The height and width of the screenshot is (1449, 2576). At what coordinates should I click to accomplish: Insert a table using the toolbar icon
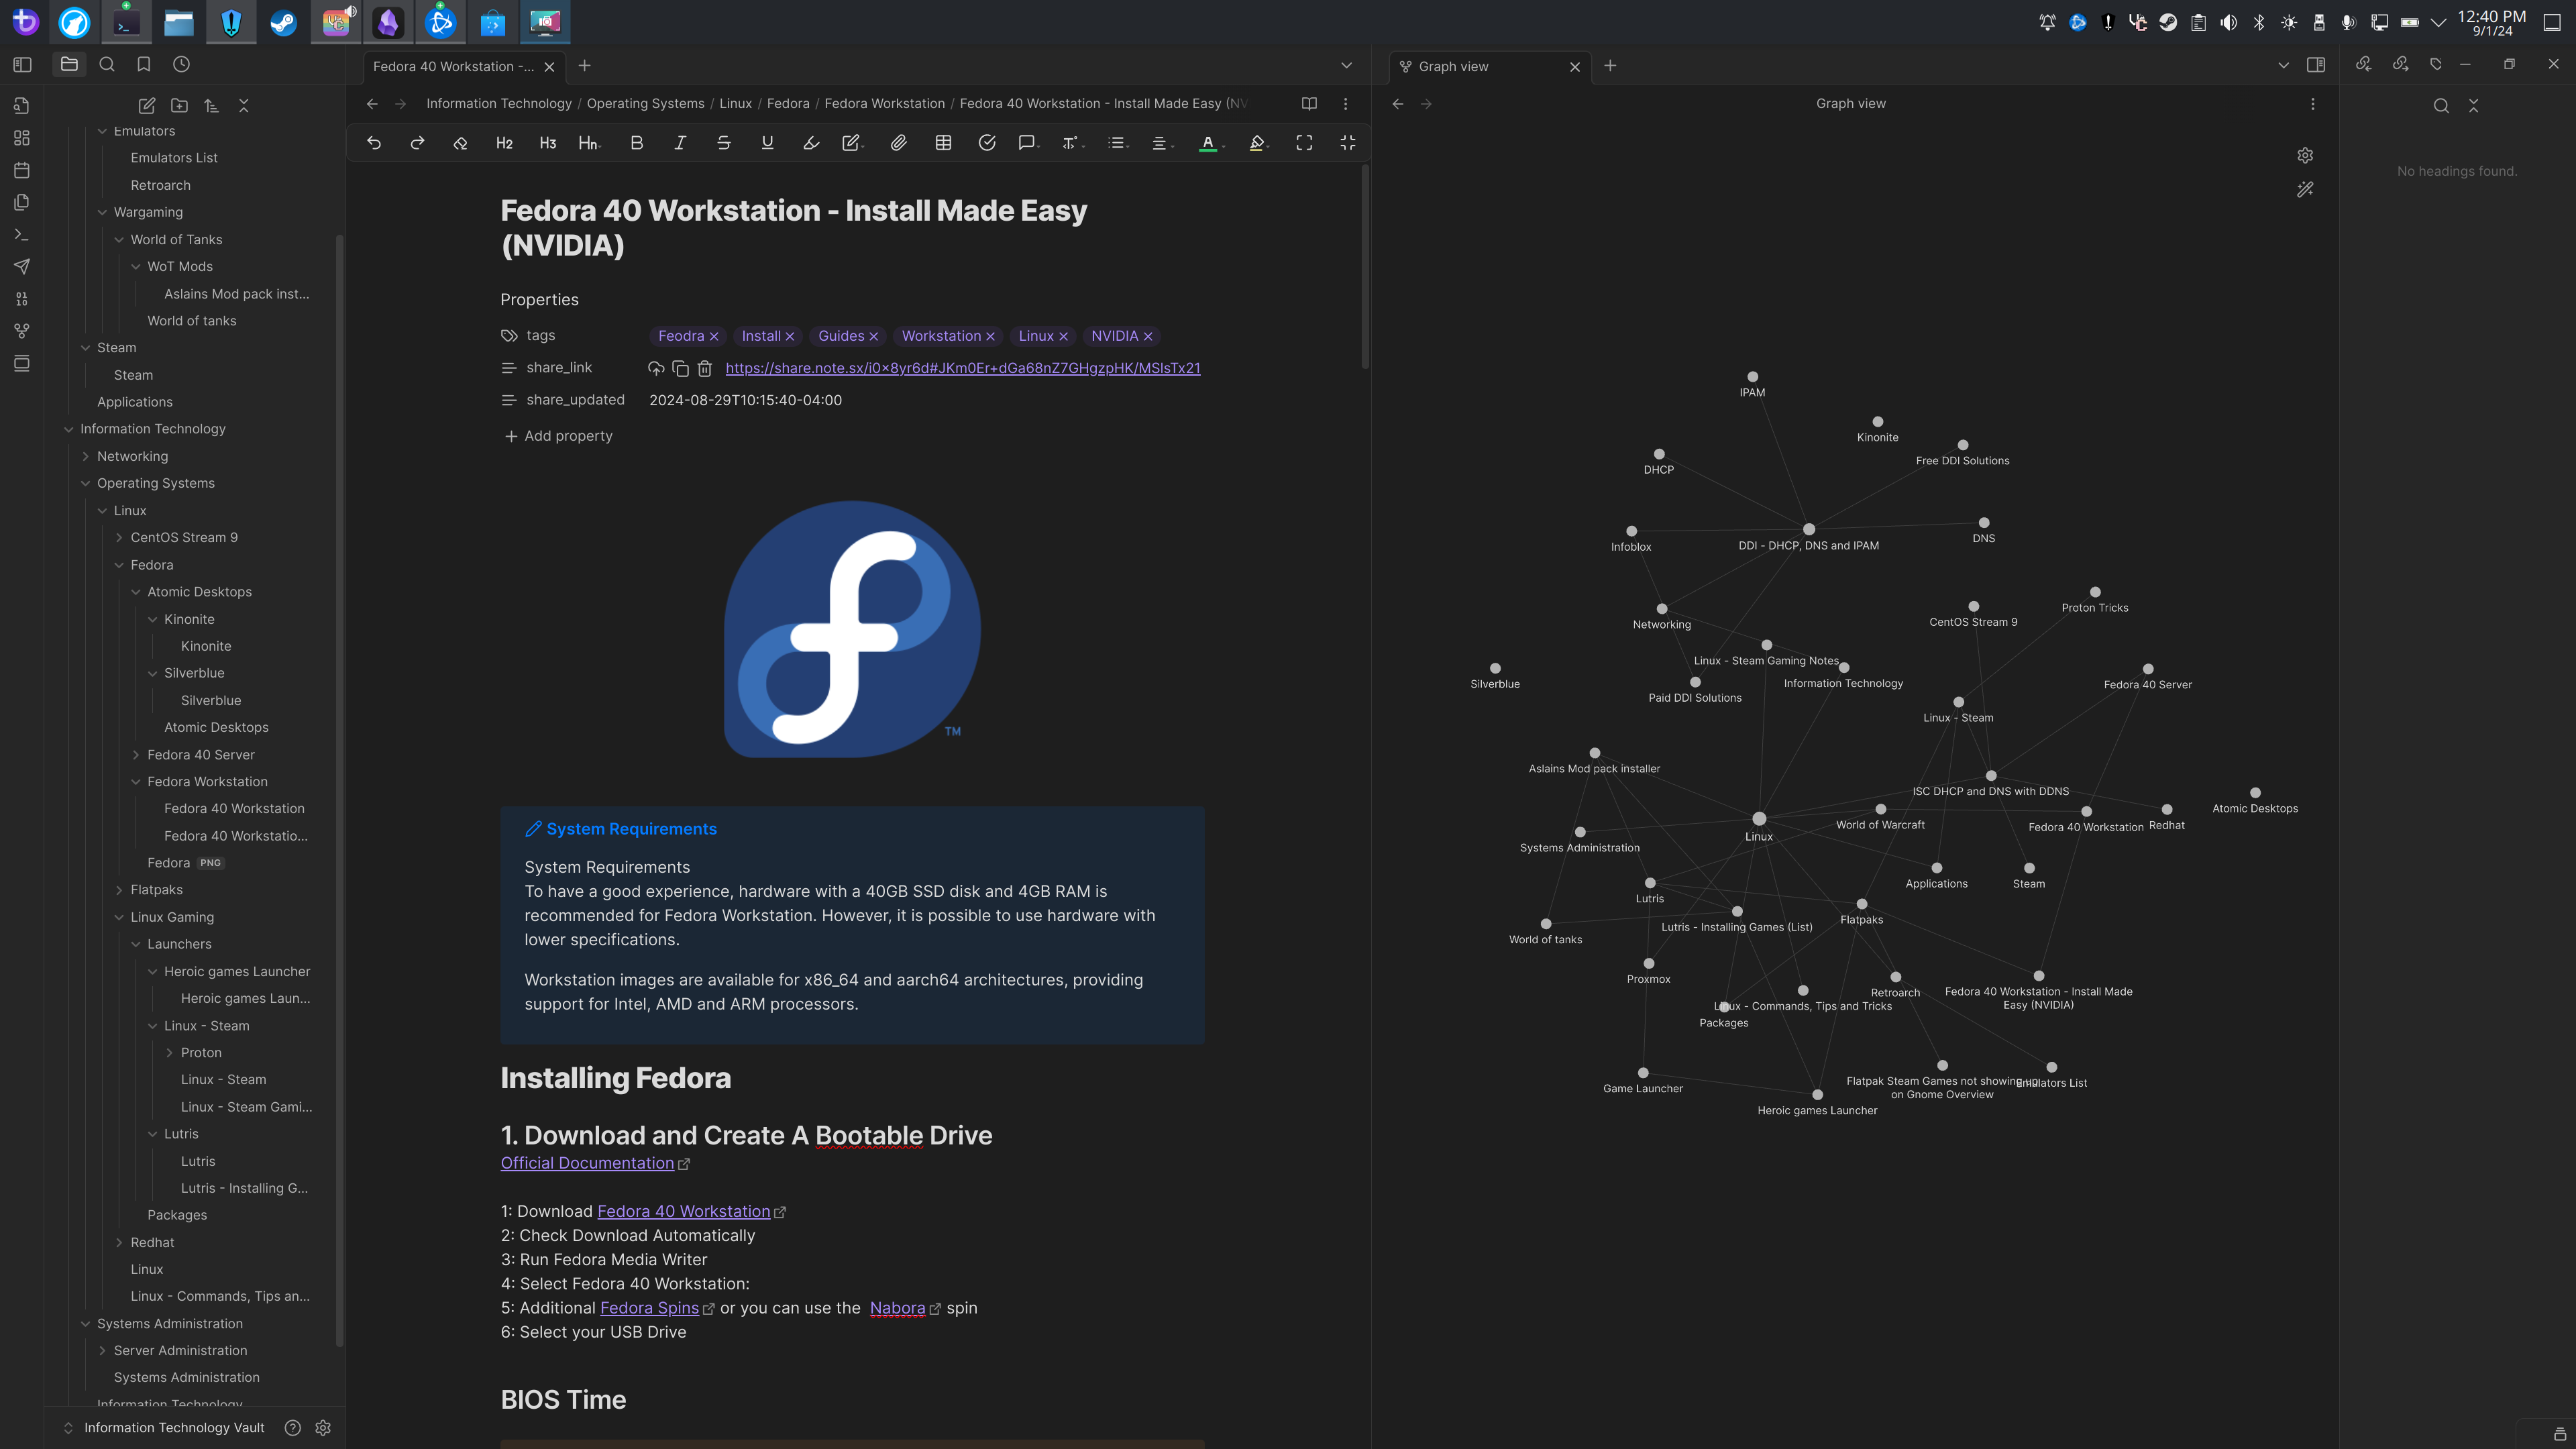942,143
